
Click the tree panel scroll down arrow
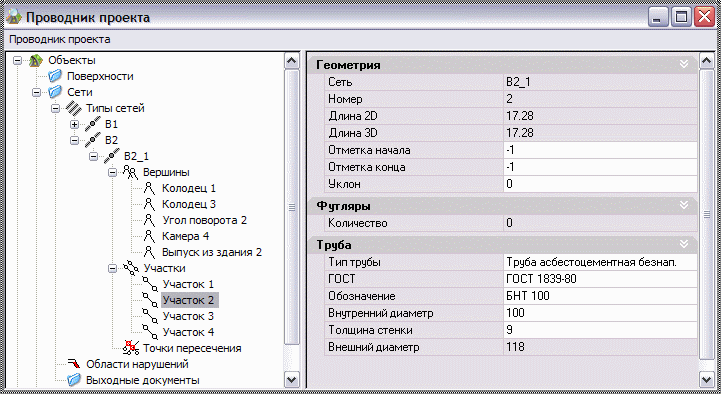tap(292, 379)
